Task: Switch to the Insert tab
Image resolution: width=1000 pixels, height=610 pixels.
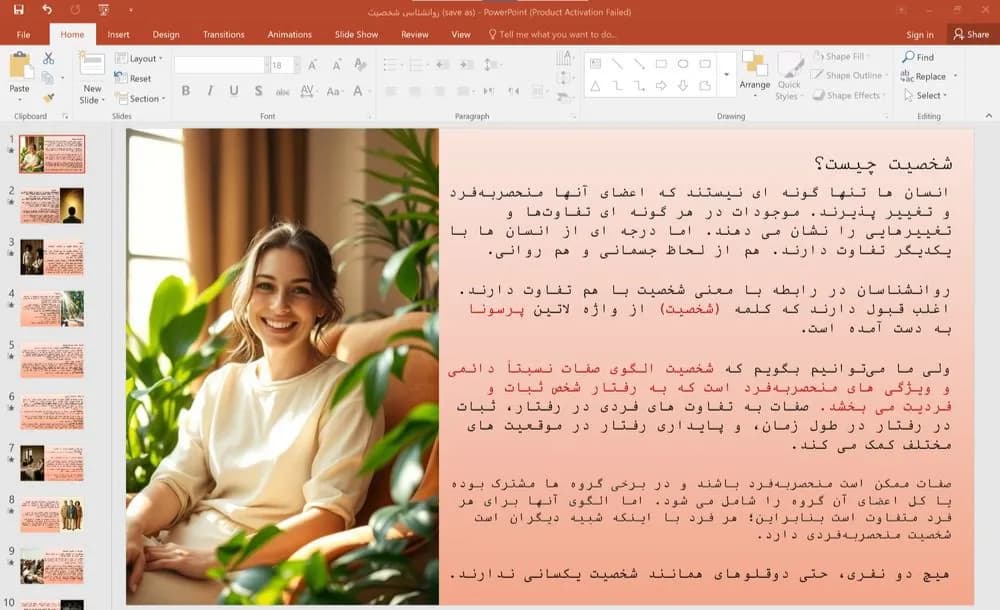Action: [118, 34]
